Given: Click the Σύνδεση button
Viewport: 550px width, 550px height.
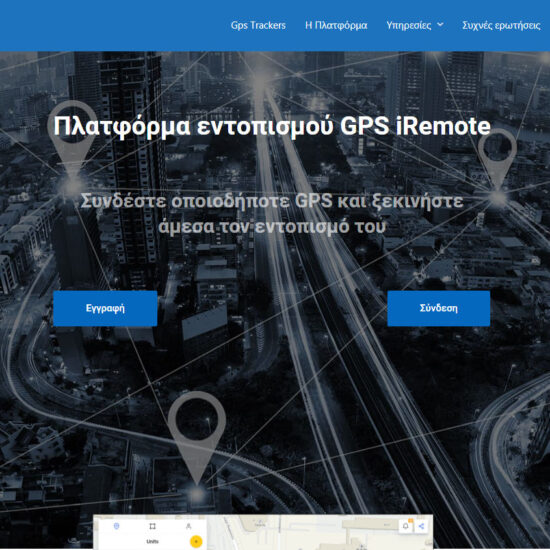Looking at the screenshot, I should [438, 308].
